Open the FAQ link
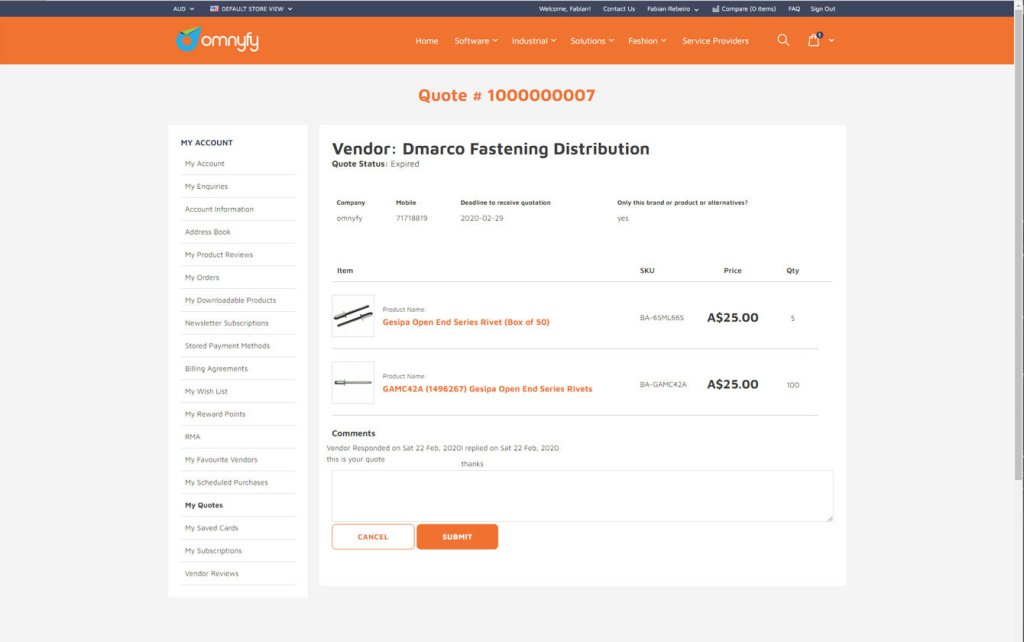 coord(793,9)
